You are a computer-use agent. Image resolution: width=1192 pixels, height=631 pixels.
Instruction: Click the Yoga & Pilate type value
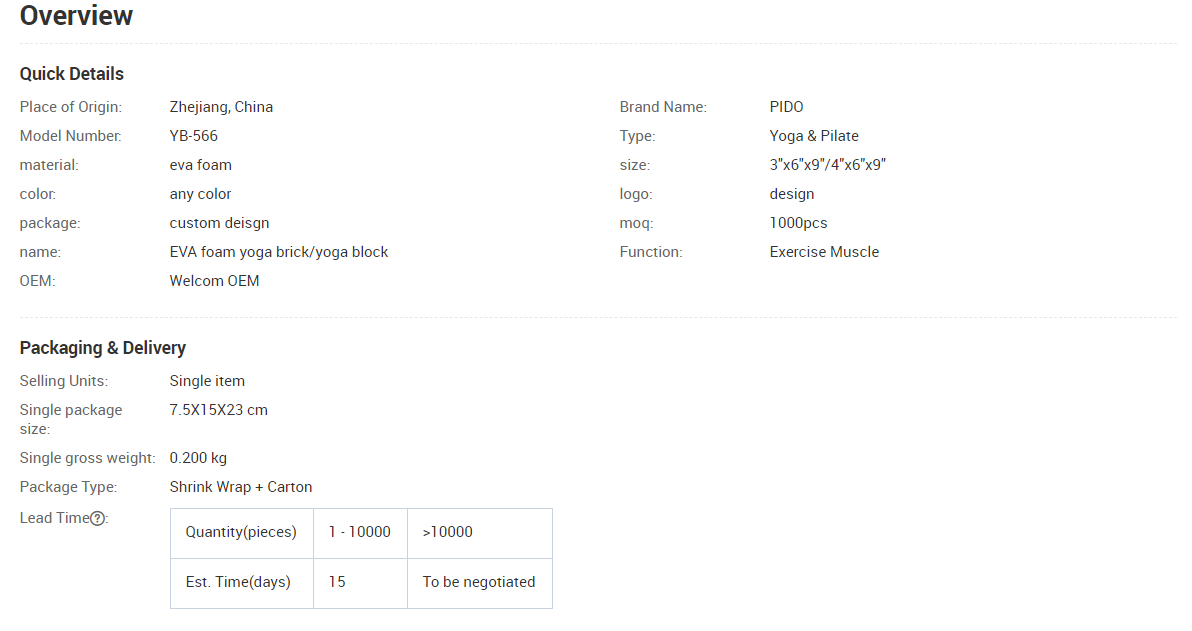click(814, 136)
